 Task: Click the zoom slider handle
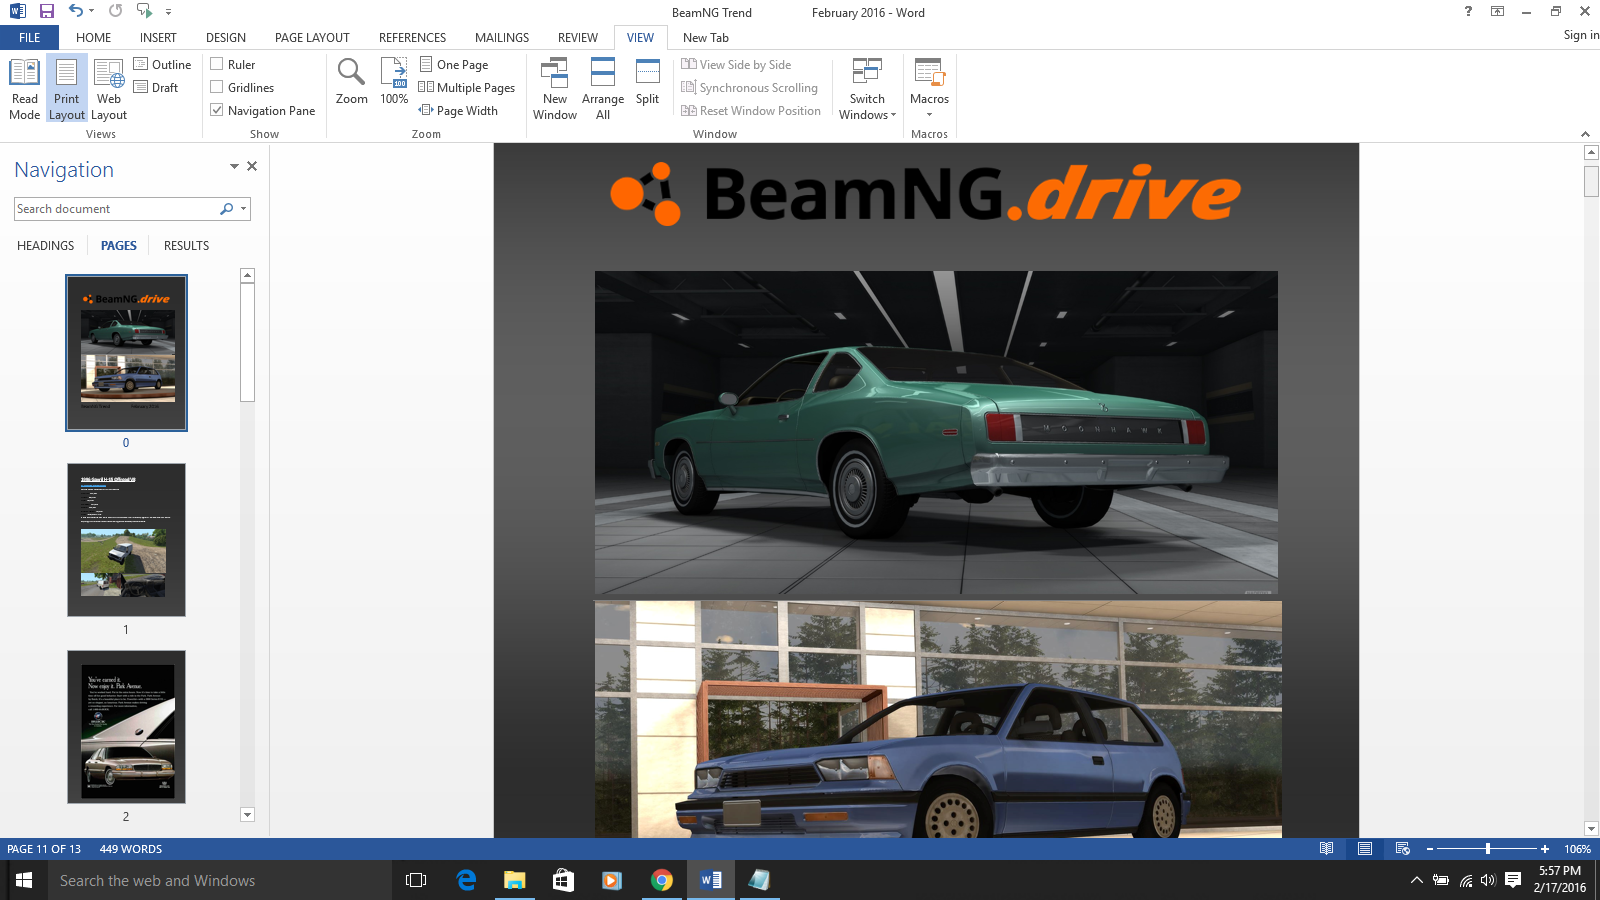point(1488,849)
